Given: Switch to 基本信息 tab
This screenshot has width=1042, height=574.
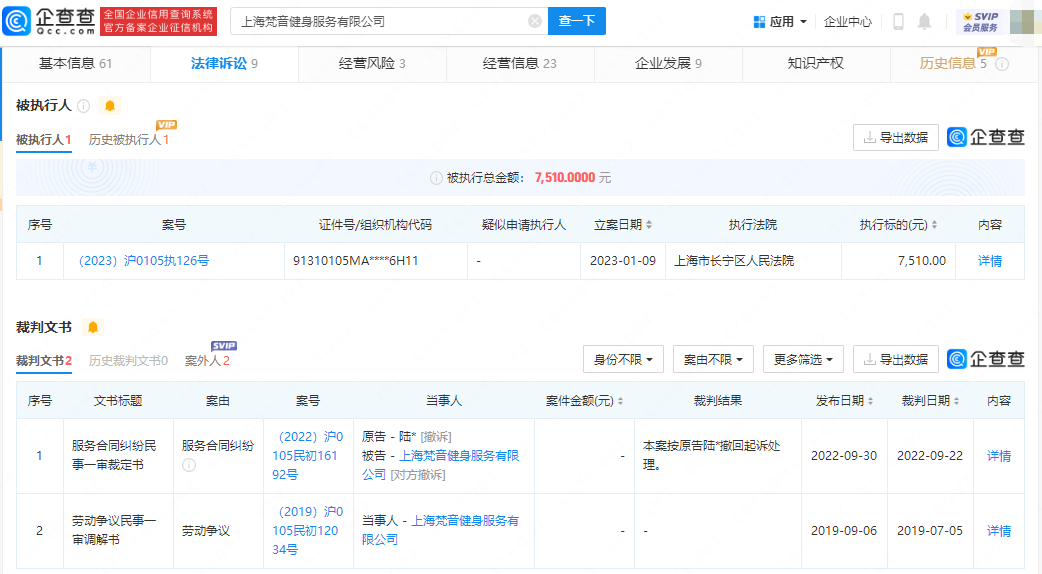Looking at the screenshot, I should (x=75, y=63).
